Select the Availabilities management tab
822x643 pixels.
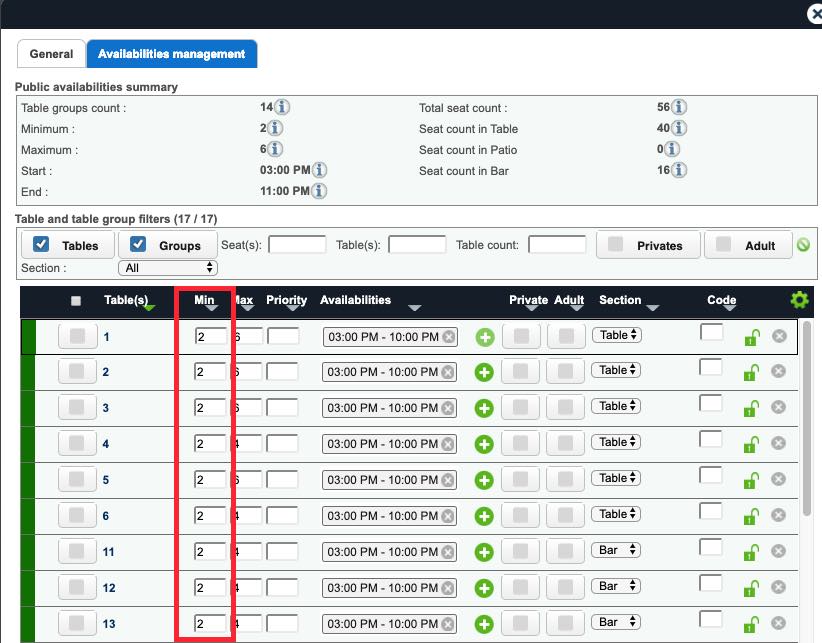(x=173, y=53)
